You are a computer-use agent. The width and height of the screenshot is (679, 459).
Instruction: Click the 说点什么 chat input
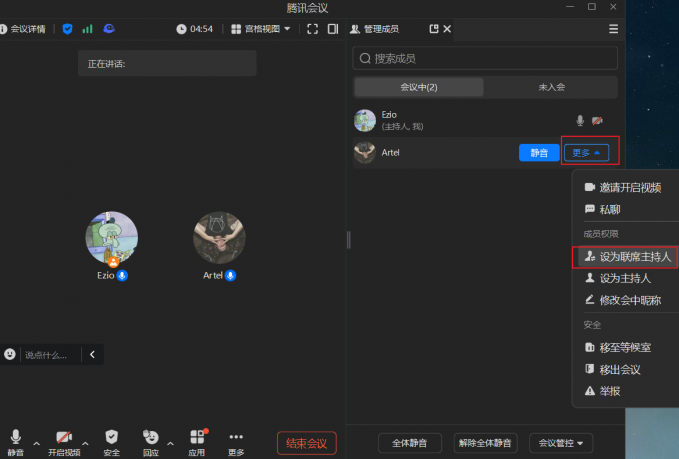(48, 355)
